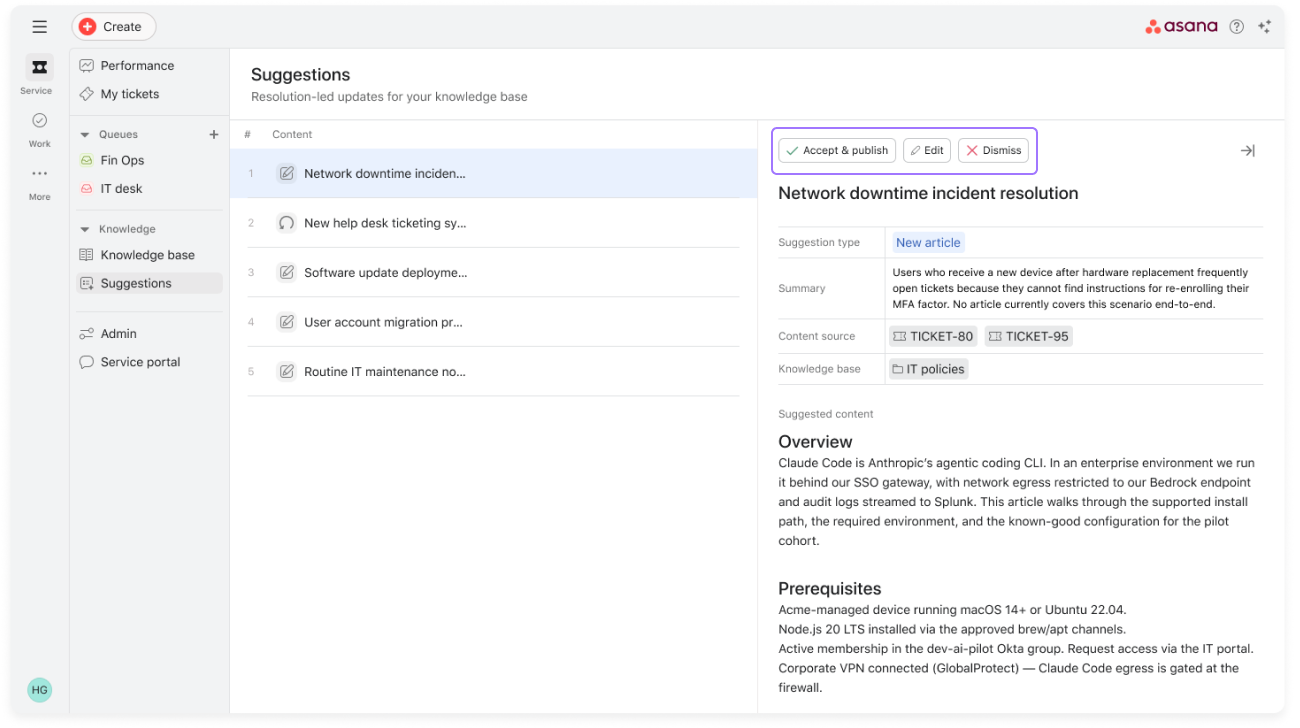Image resolution: width=1300 pixels, height=728 pixels.
Task: Open the hamburger navigation menu
Action: (40, 27)
